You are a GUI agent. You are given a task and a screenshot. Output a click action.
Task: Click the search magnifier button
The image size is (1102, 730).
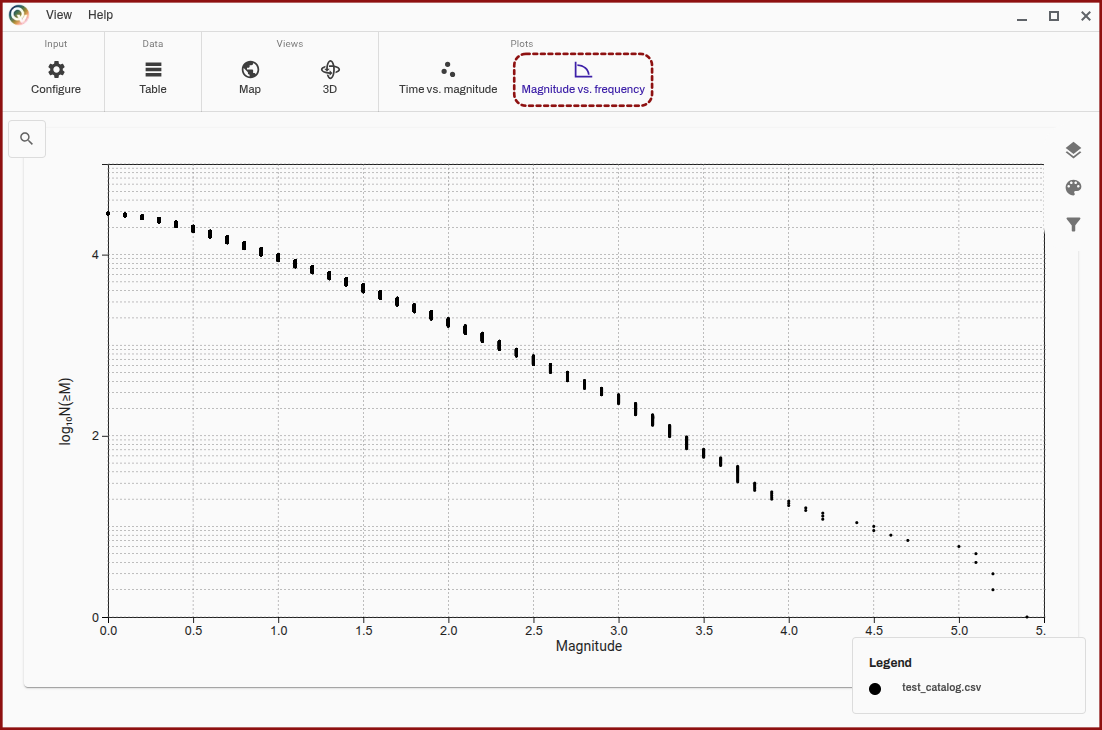tap(27, 138)
